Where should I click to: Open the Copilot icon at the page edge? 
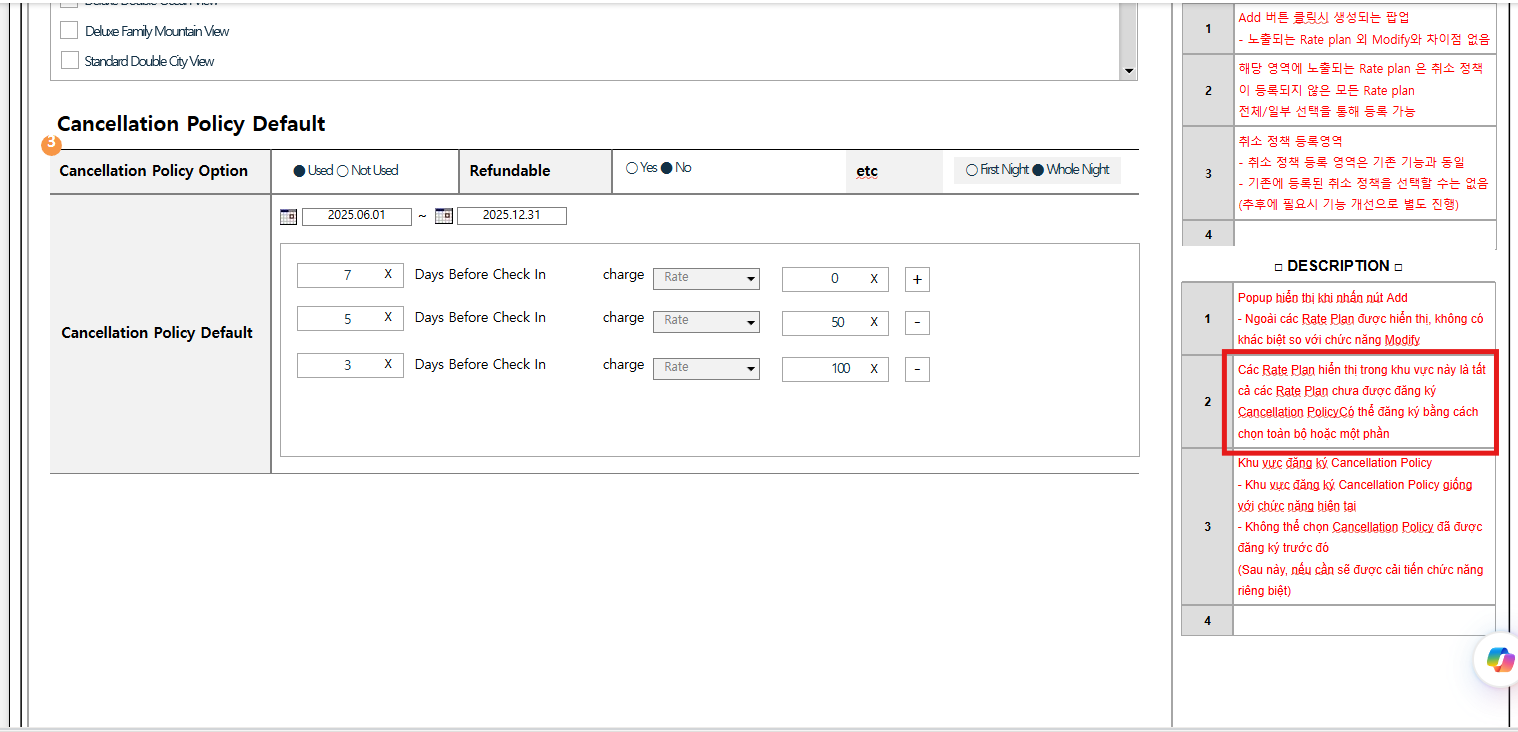pyautogui.click(x=1500, y=659)
